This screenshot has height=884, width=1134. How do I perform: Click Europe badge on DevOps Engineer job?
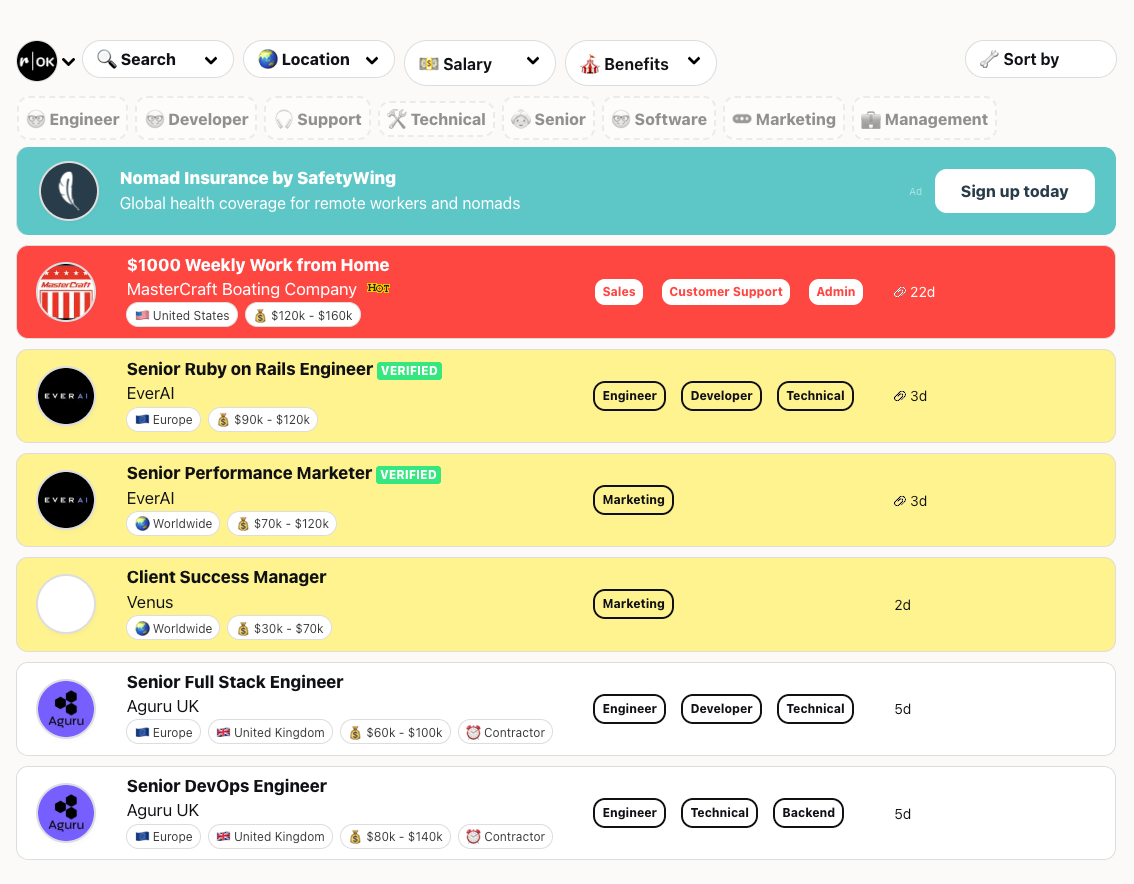164,836
